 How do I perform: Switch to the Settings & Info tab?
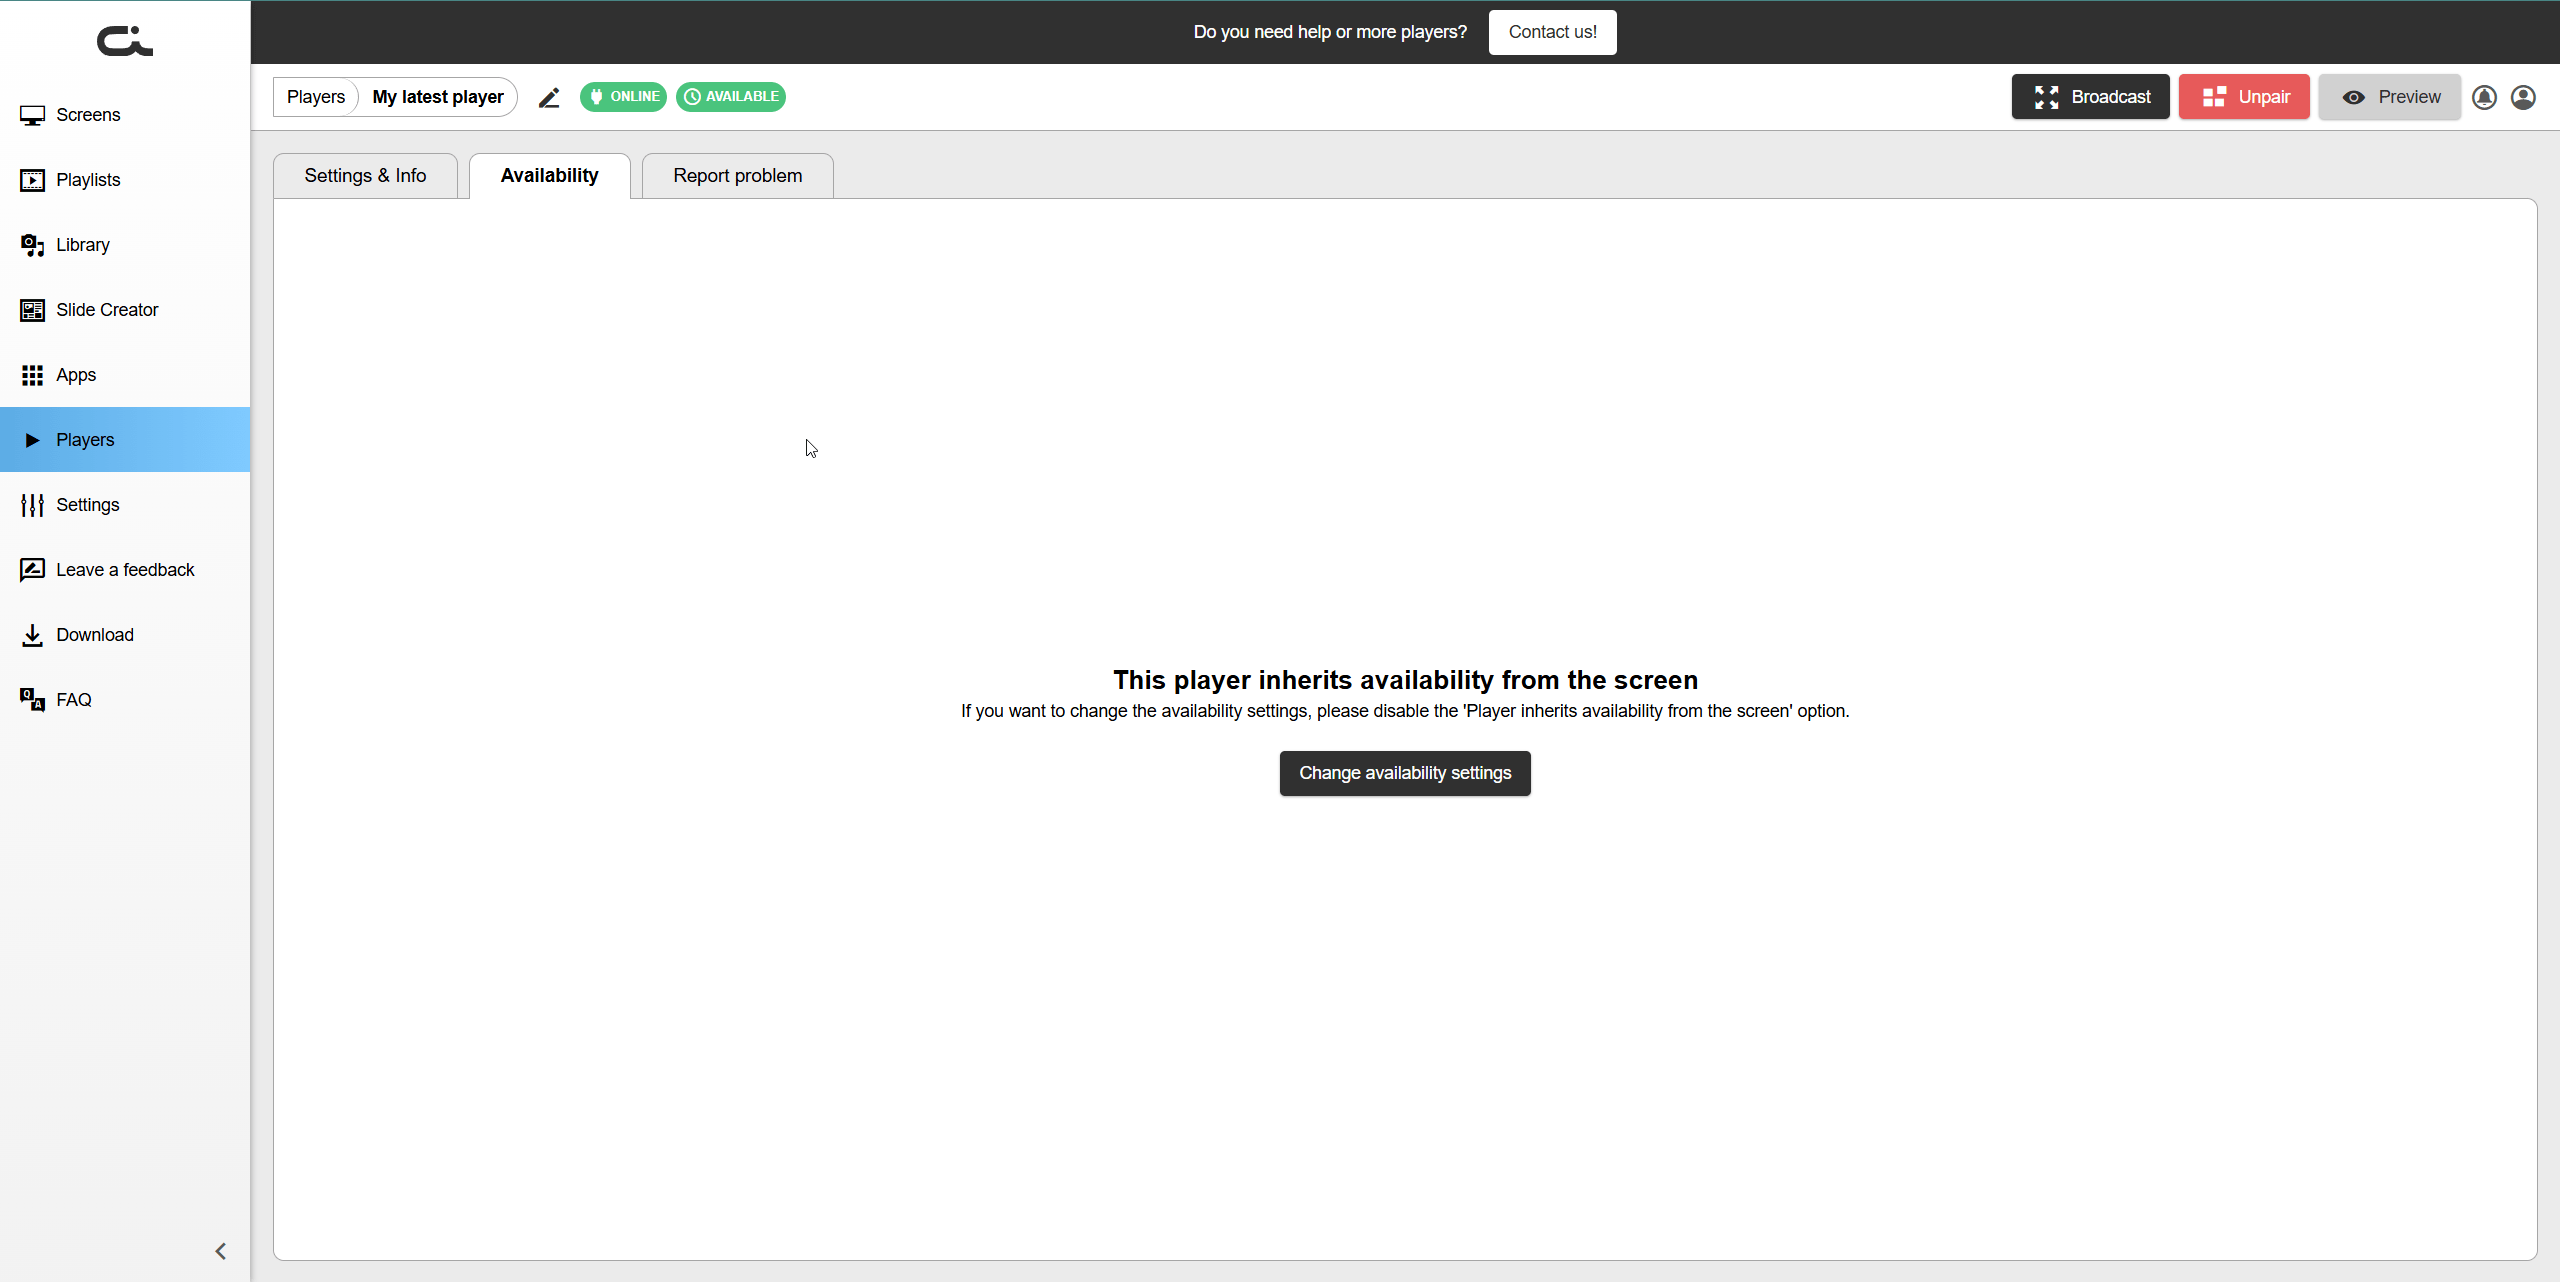tap(365, 176)
